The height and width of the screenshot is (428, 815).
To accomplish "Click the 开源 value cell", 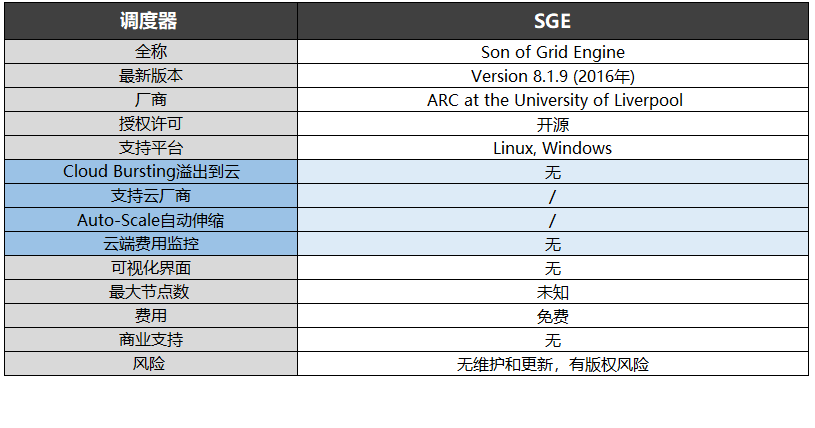I will pos(552,124).
